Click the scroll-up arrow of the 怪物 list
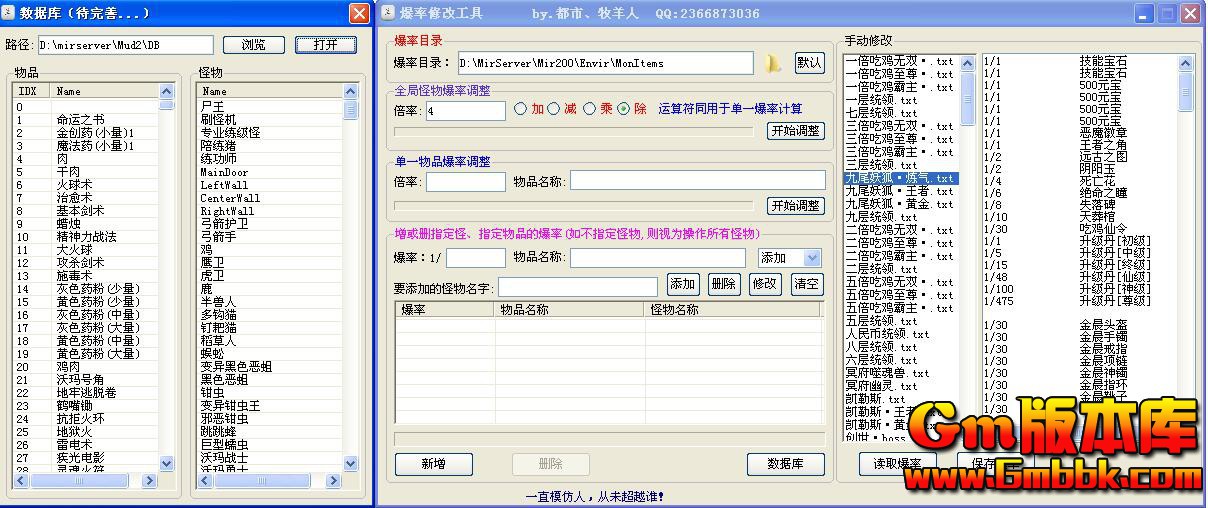 pyautogui.click(x=351, y=91)
